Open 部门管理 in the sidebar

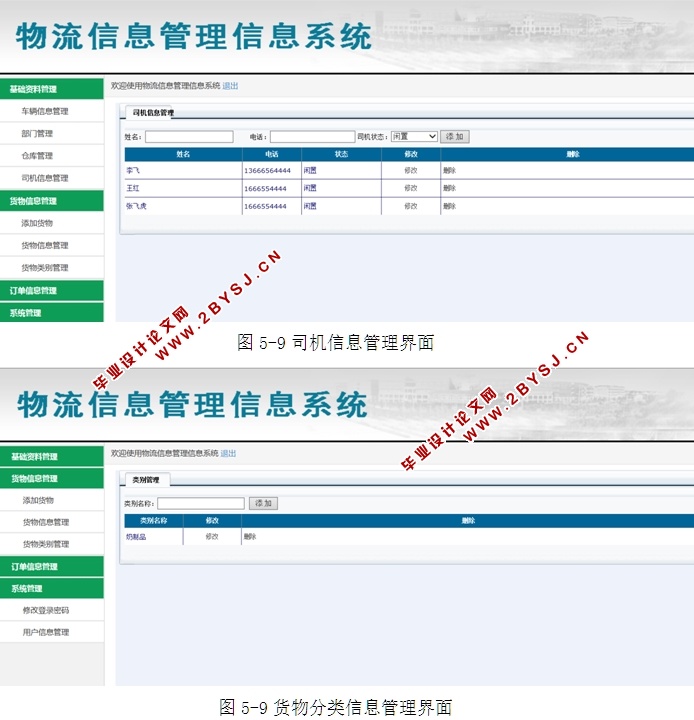pyautogui.click(x=37, y=134)
